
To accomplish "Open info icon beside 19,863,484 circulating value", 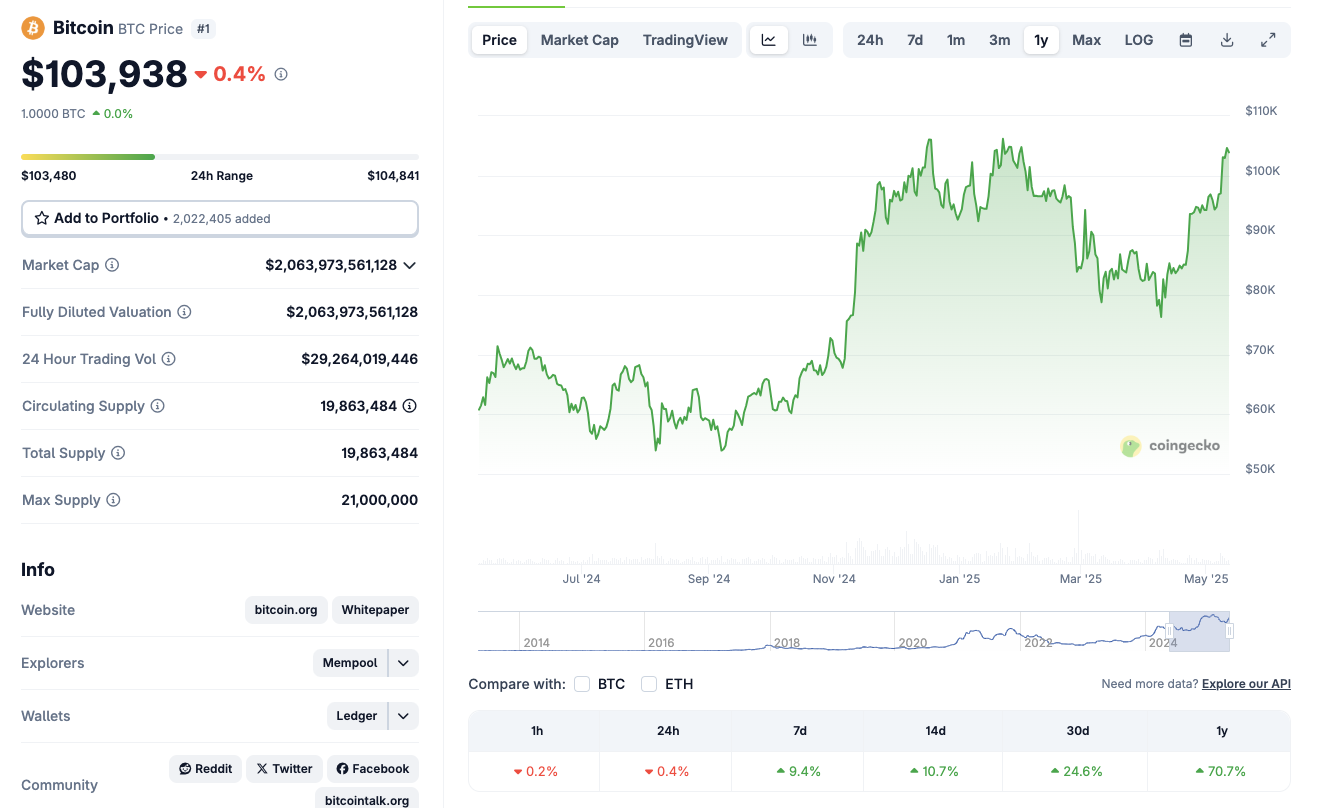I will (x=410, y=406).
